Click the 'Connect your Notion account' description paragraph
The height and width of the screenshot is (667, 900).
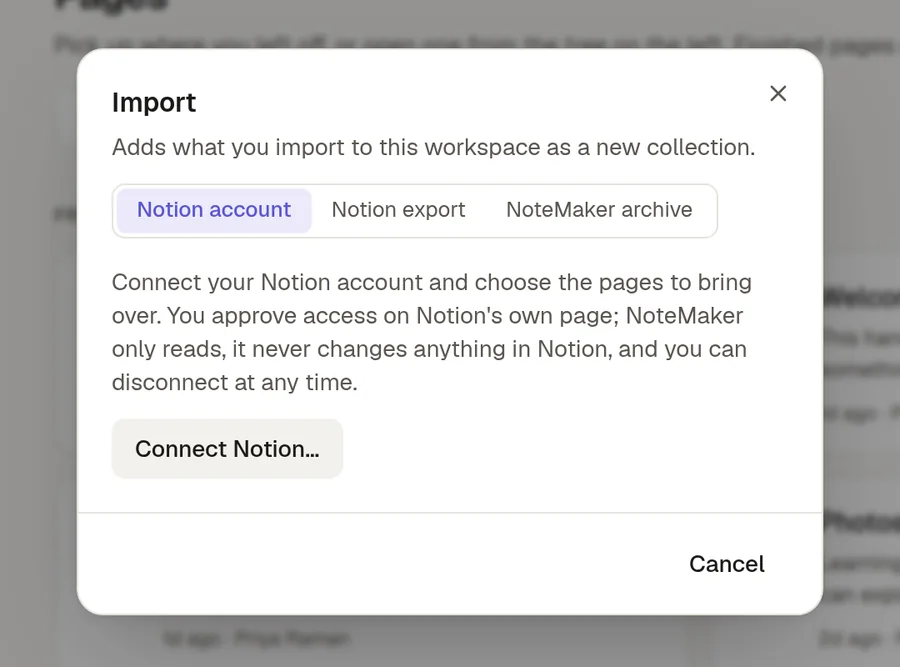tap(432, 332)
